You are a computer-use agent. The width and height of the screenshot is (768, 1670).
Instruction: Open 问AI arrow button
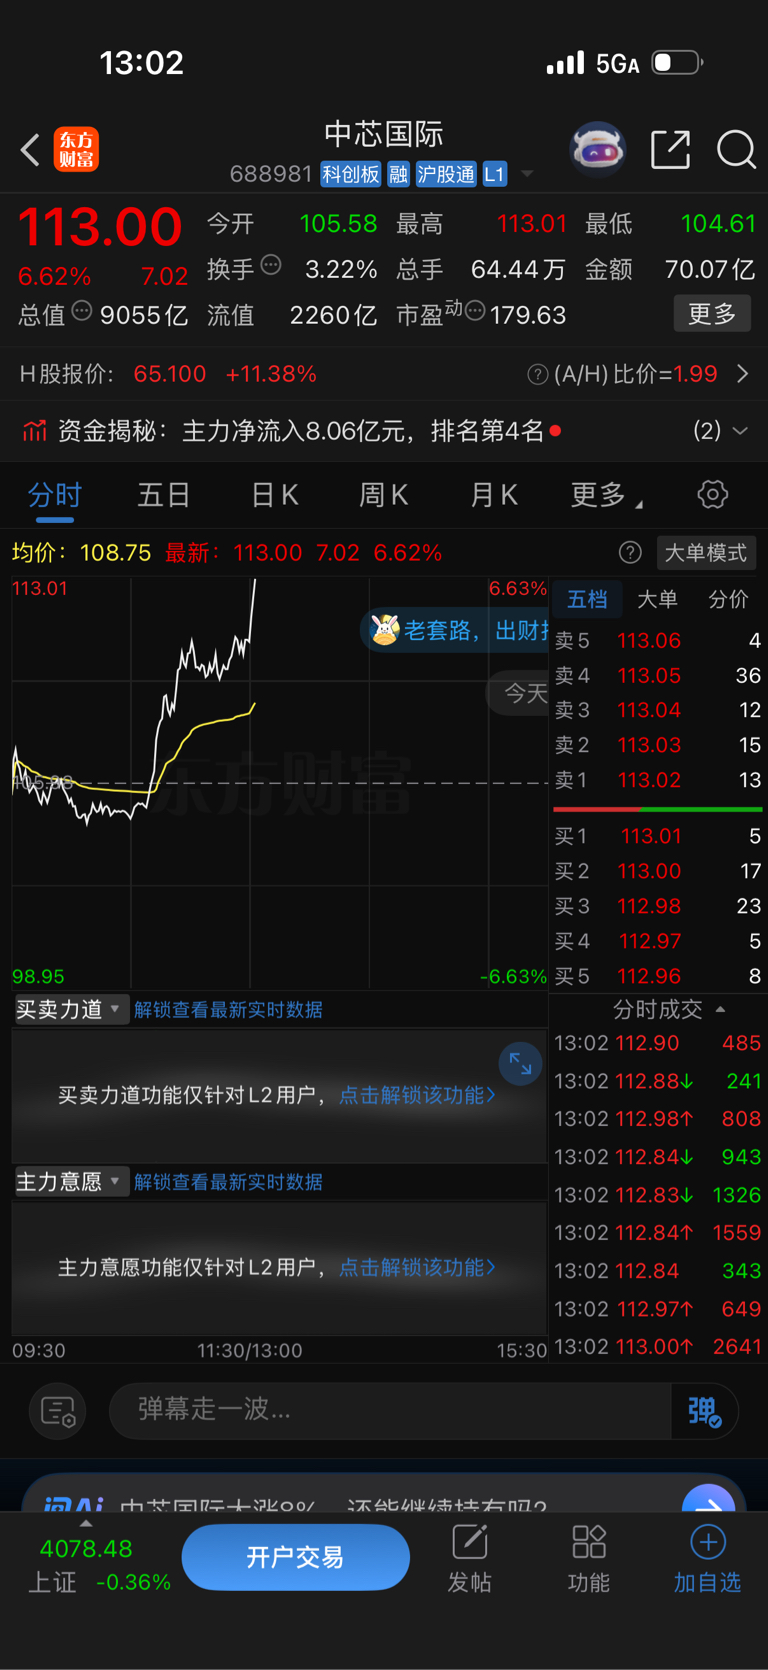pos(708,1499)
